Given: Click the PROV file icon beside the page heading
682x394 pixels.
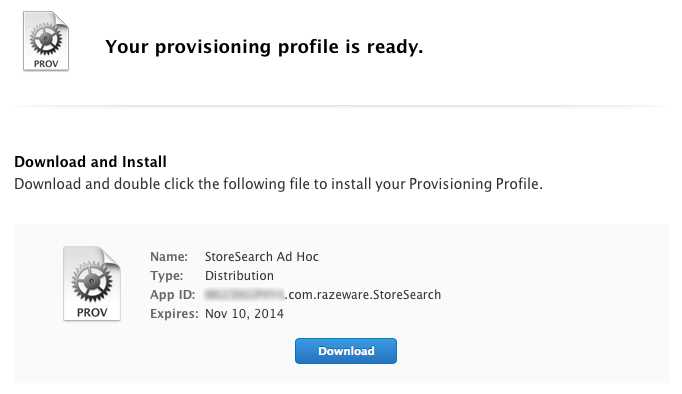Looking at the screenshot, I should (x=46, y=41).
